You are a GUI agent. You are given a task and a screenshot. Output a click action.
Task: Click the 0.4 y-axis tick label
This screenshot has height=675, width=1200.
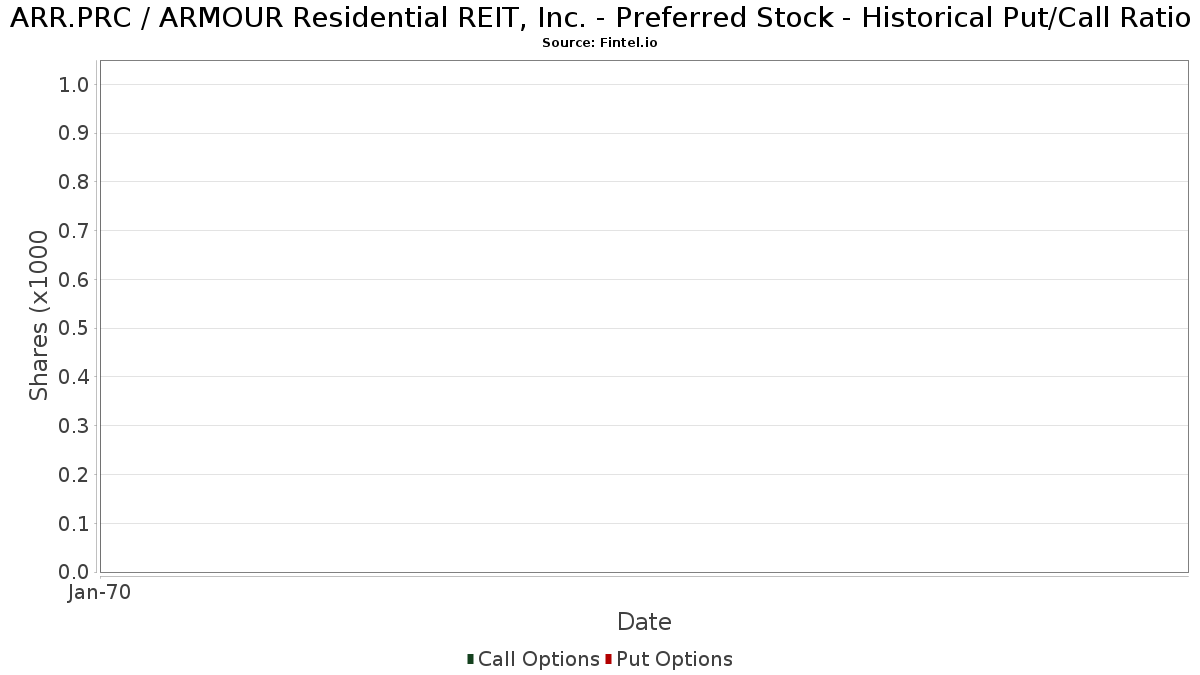pos(74,377)
